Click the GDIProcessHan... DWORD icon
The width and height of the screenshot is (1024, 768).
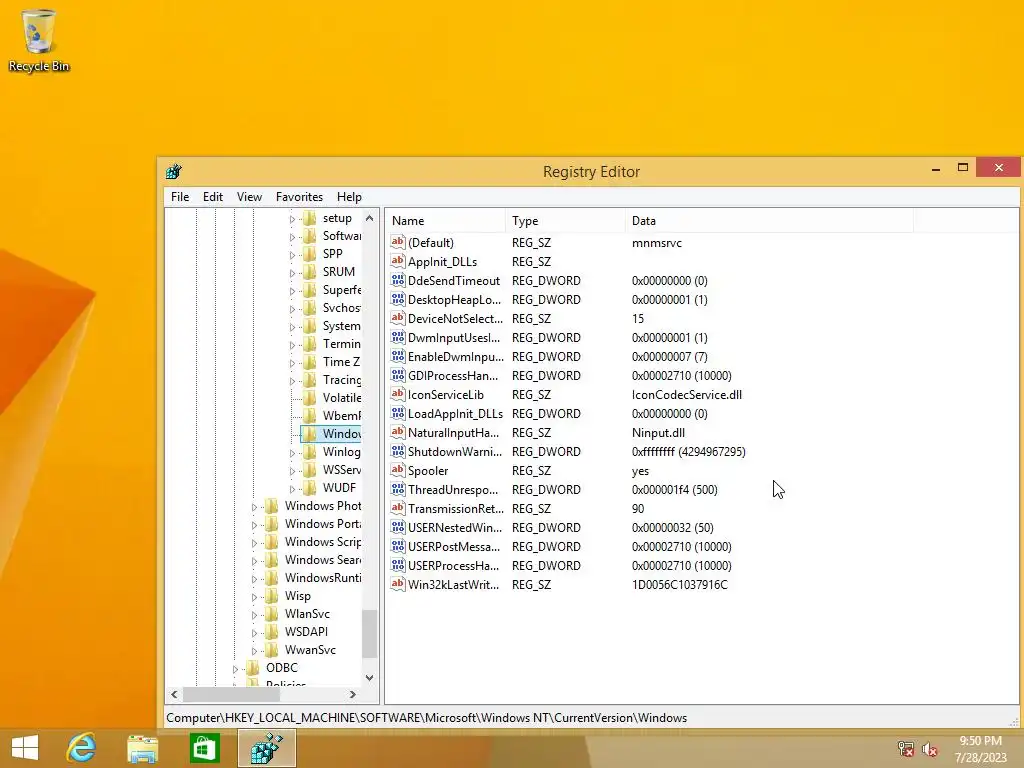(398, 376)
